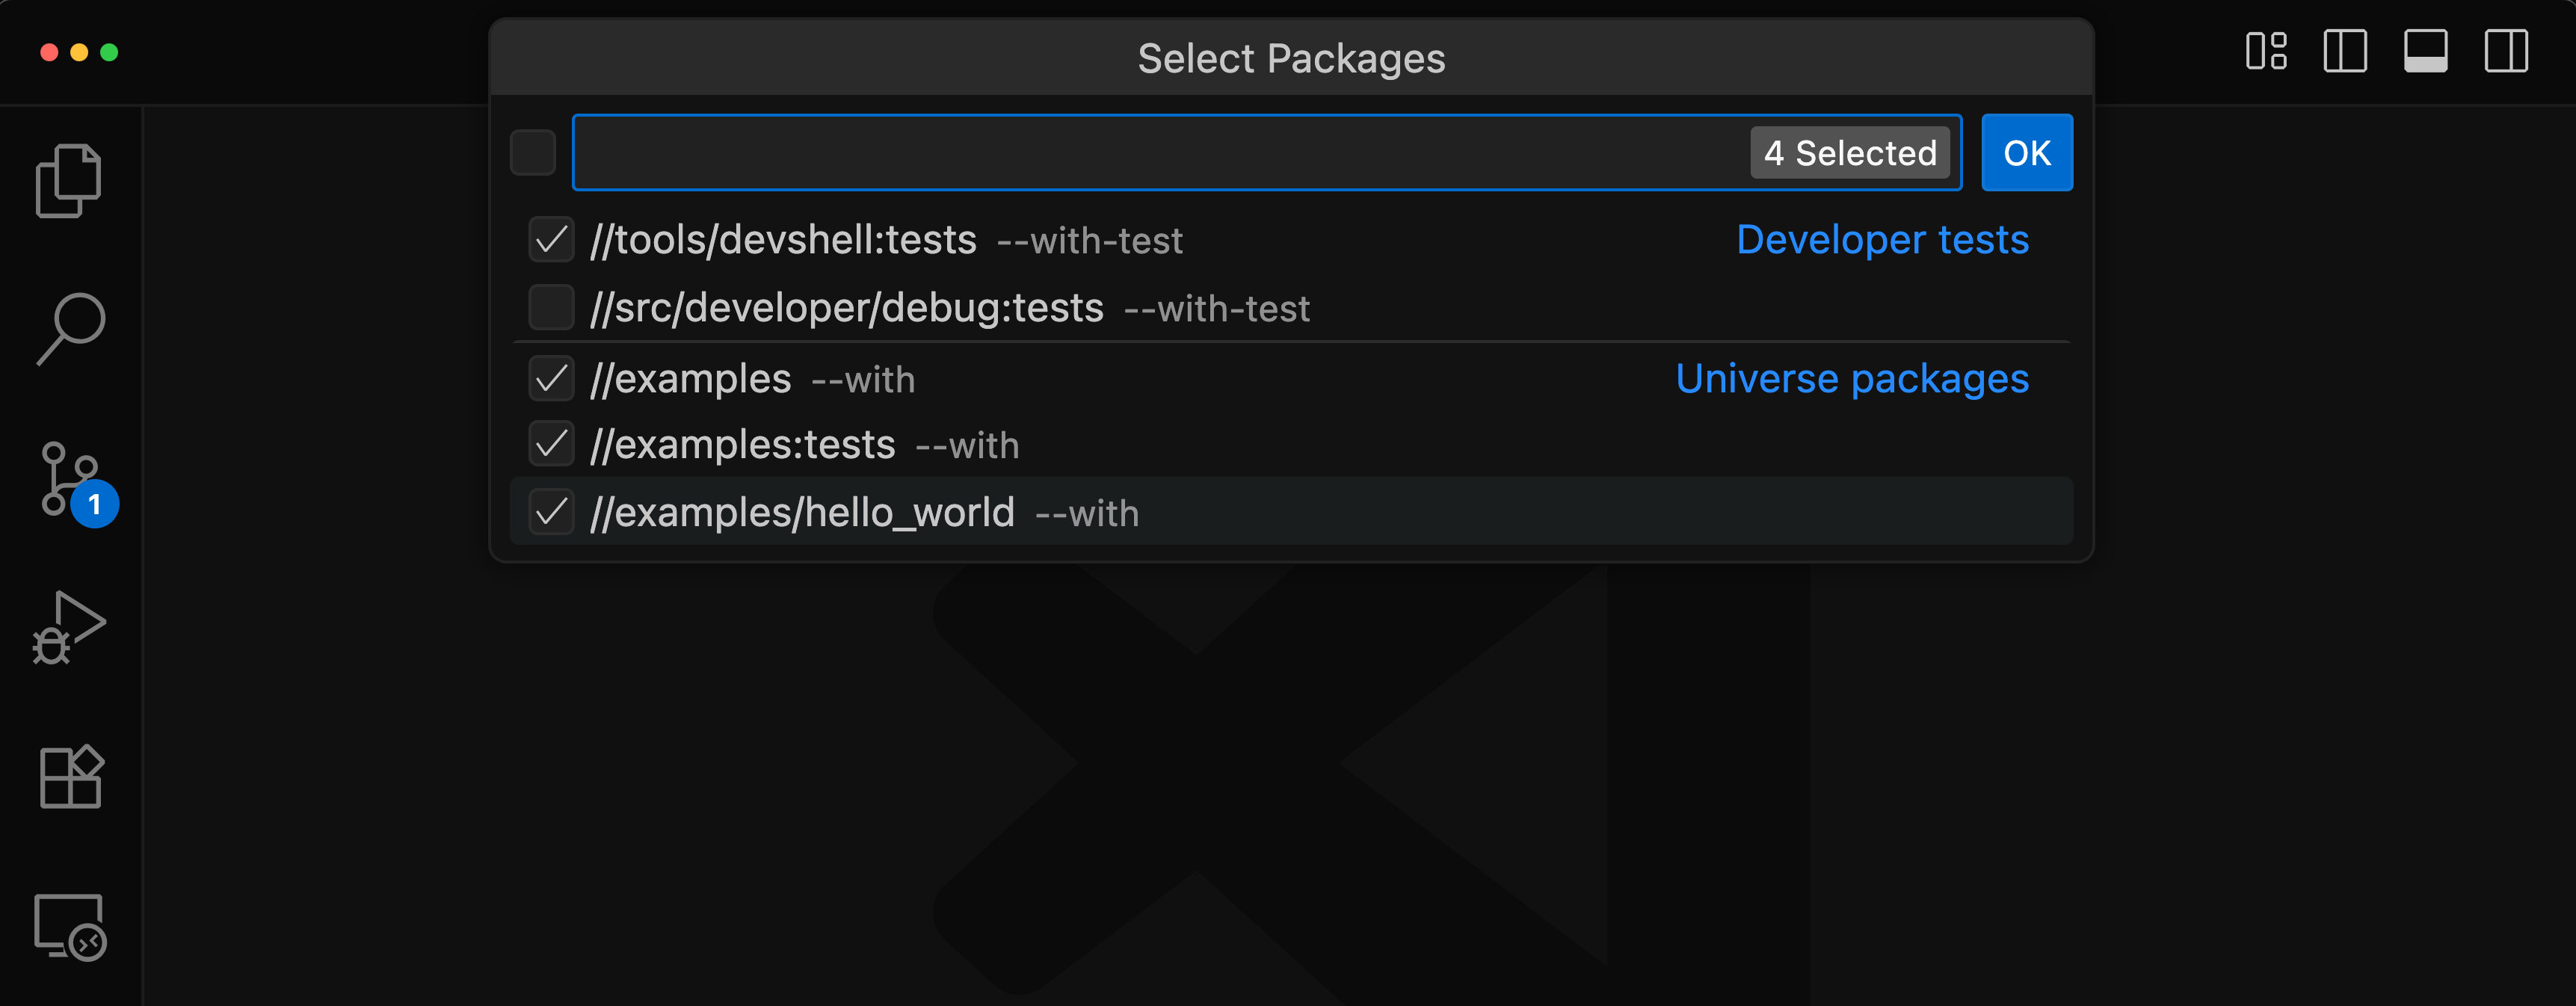Uncheck //examples/hello_world

click(x=551, y=511)
